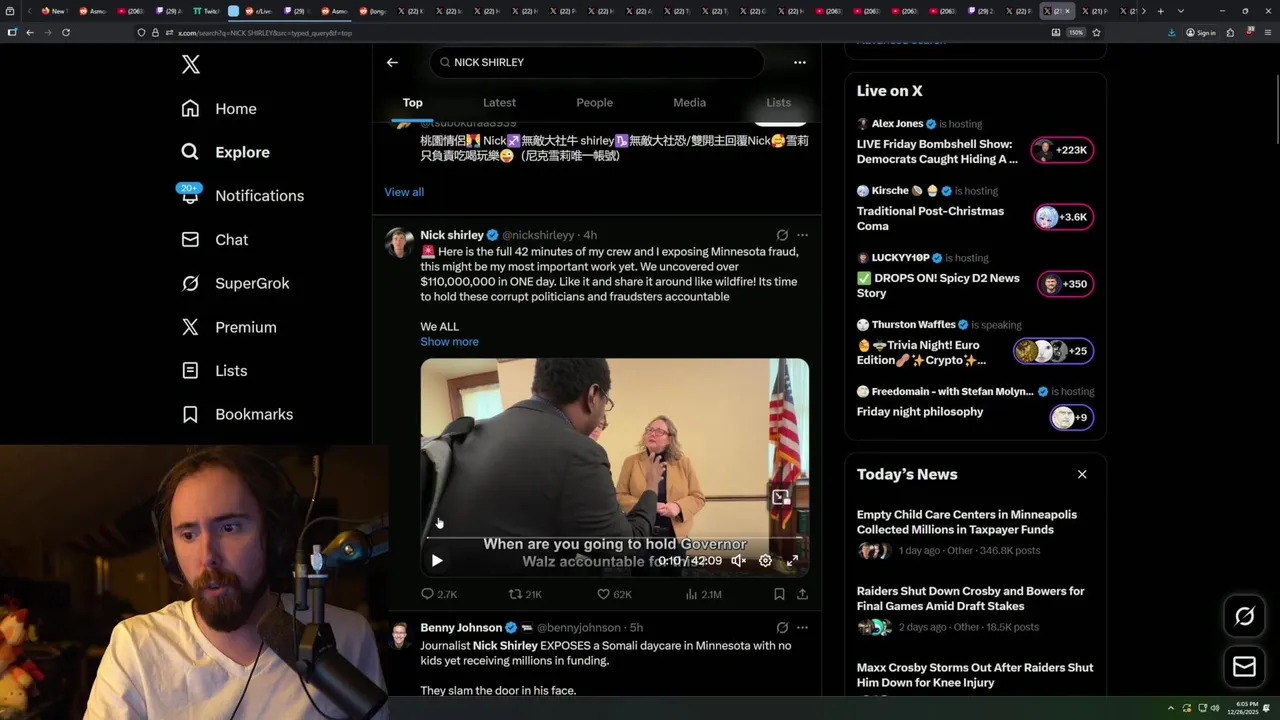Open Home from the sidebar
This screenshot has width=1280, height=720.
(x=219, y=109)
